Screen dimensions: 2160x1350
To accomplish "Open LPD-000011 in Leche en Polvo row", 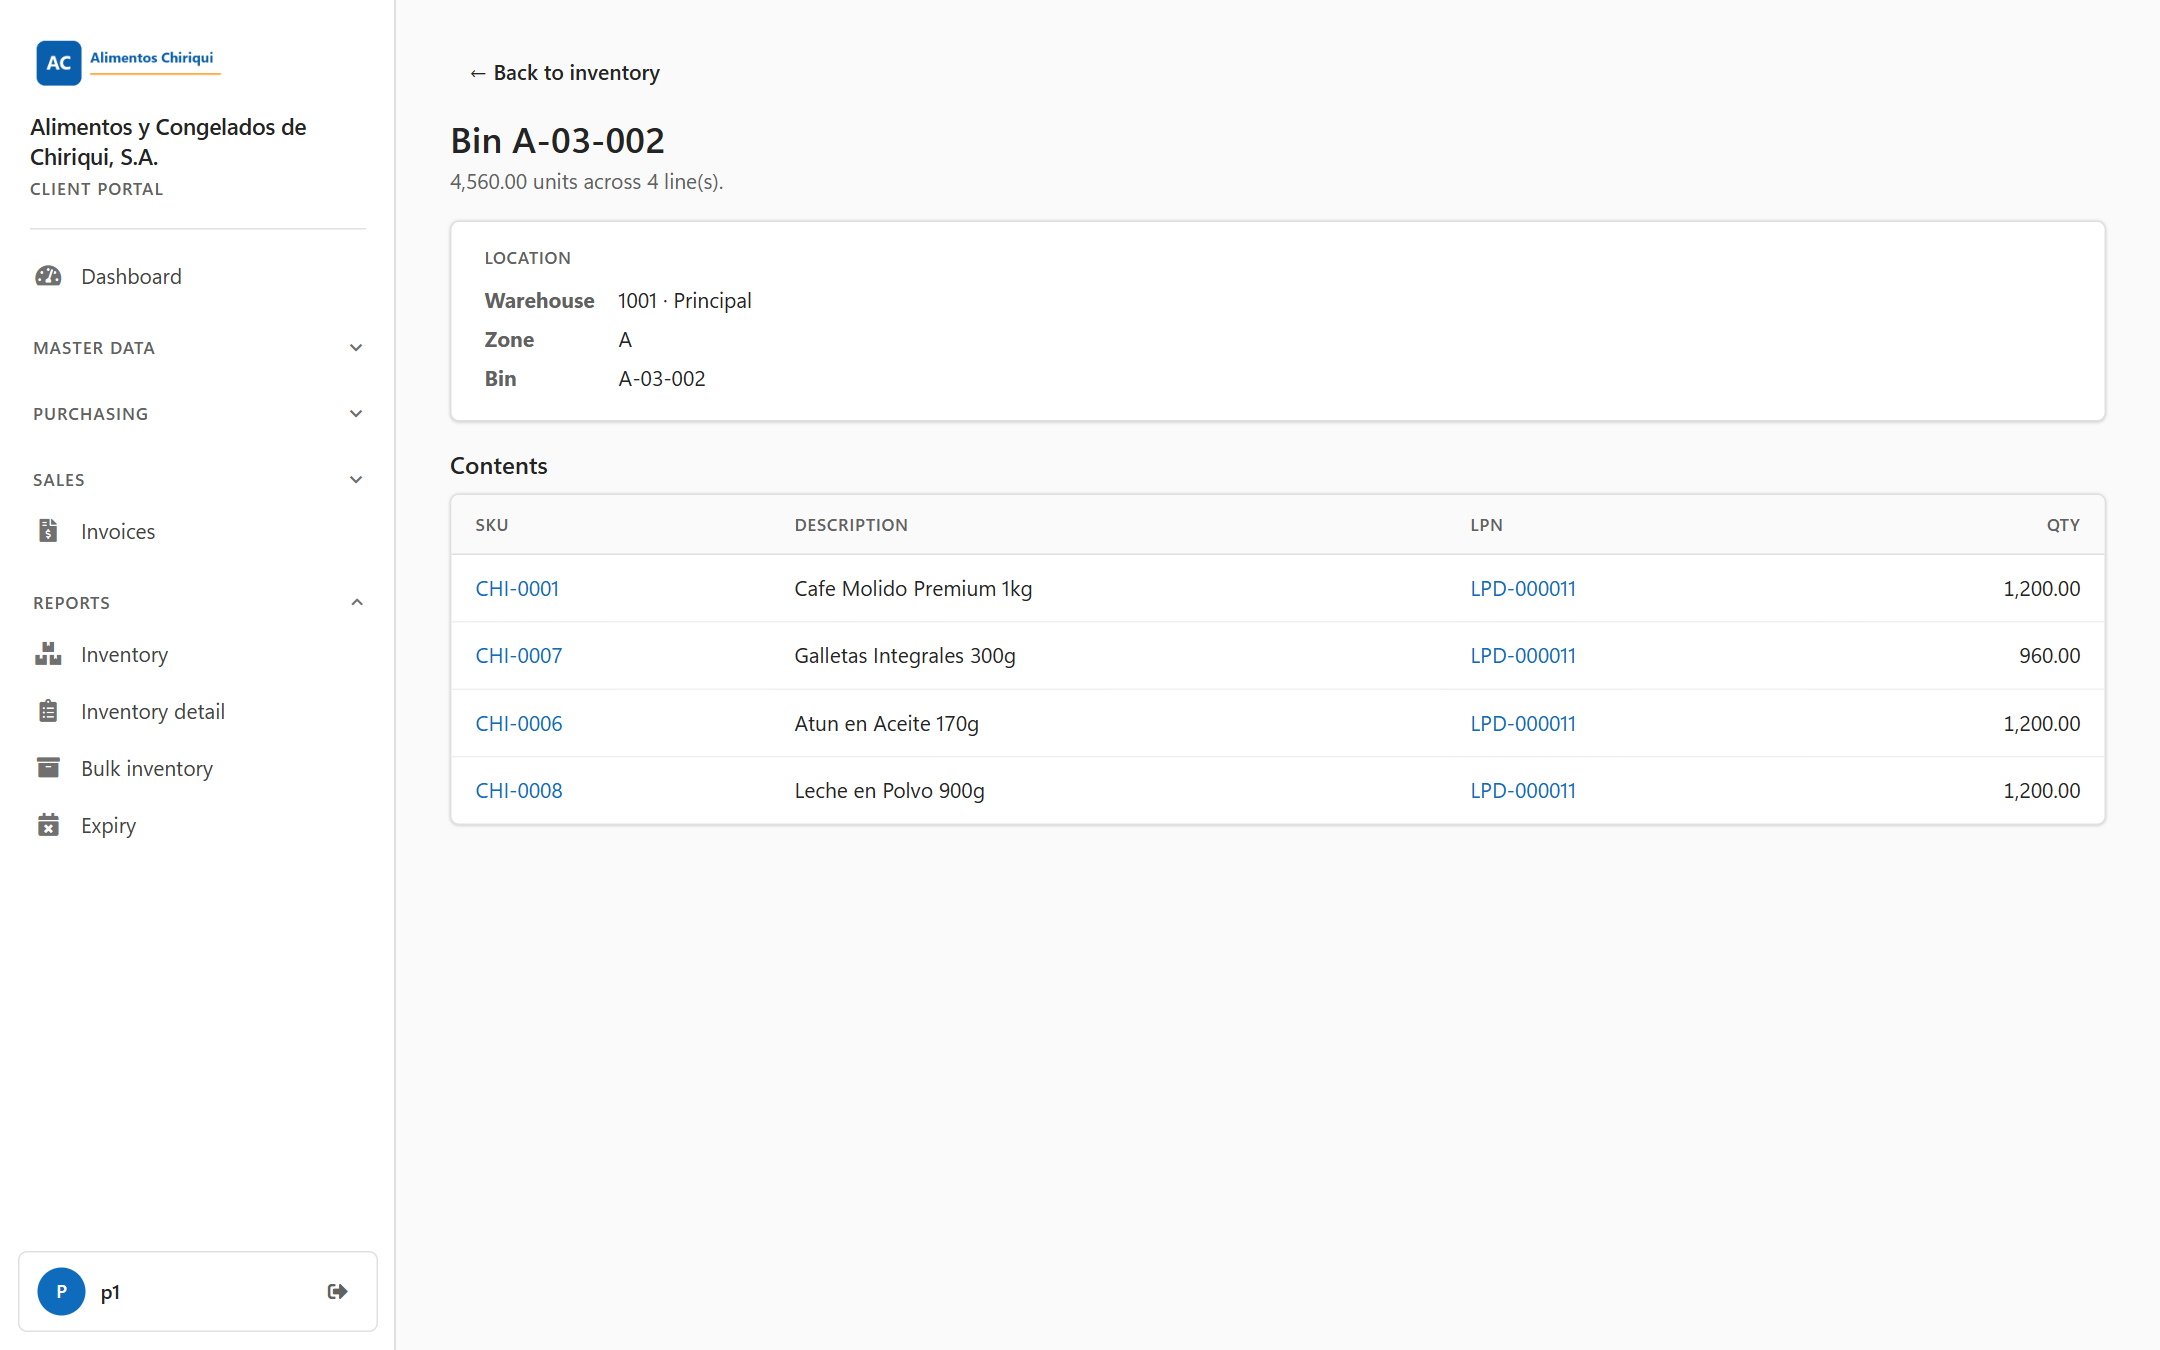I will coord(1523,791).
